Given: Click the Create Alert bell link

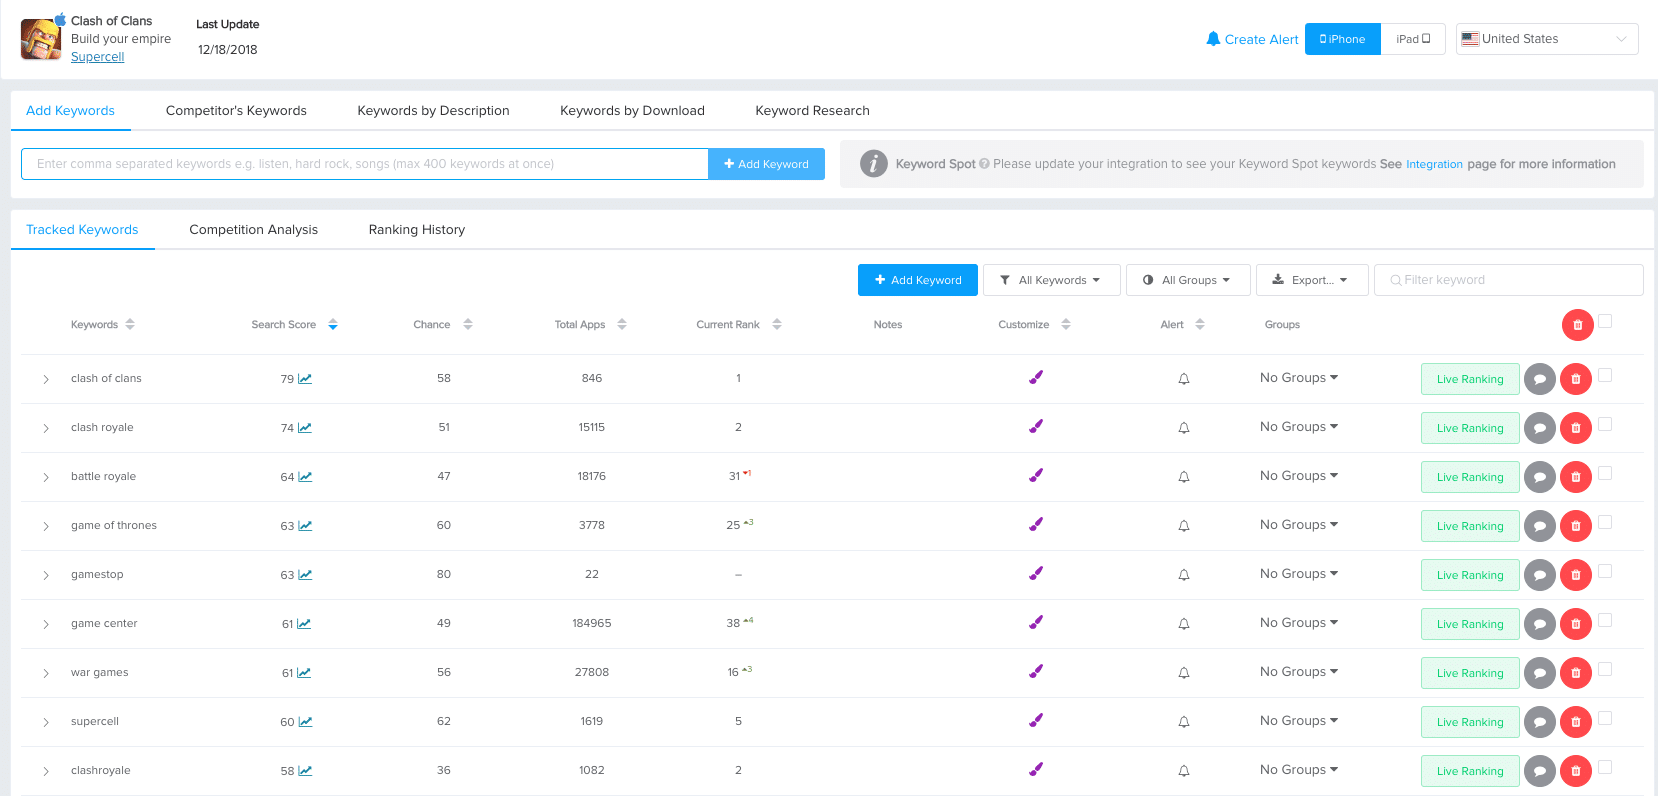Looking at the screenshot, I should [x=1252, y=39].
